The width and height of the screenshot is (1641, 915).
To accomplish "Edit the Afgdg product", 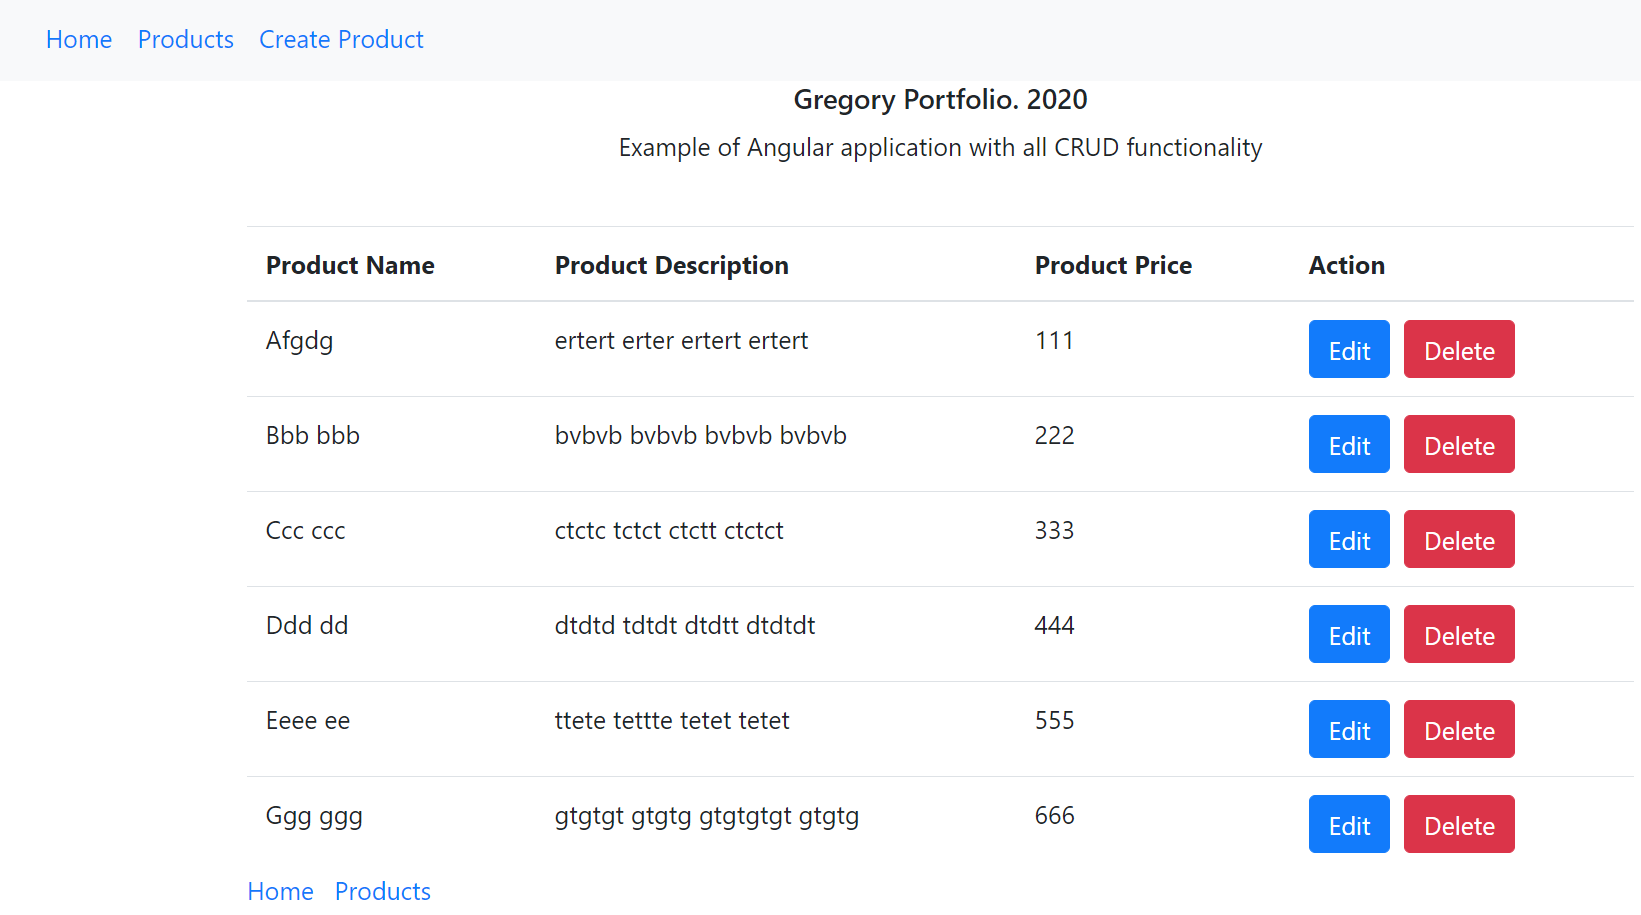I will tap(1349, 350).
